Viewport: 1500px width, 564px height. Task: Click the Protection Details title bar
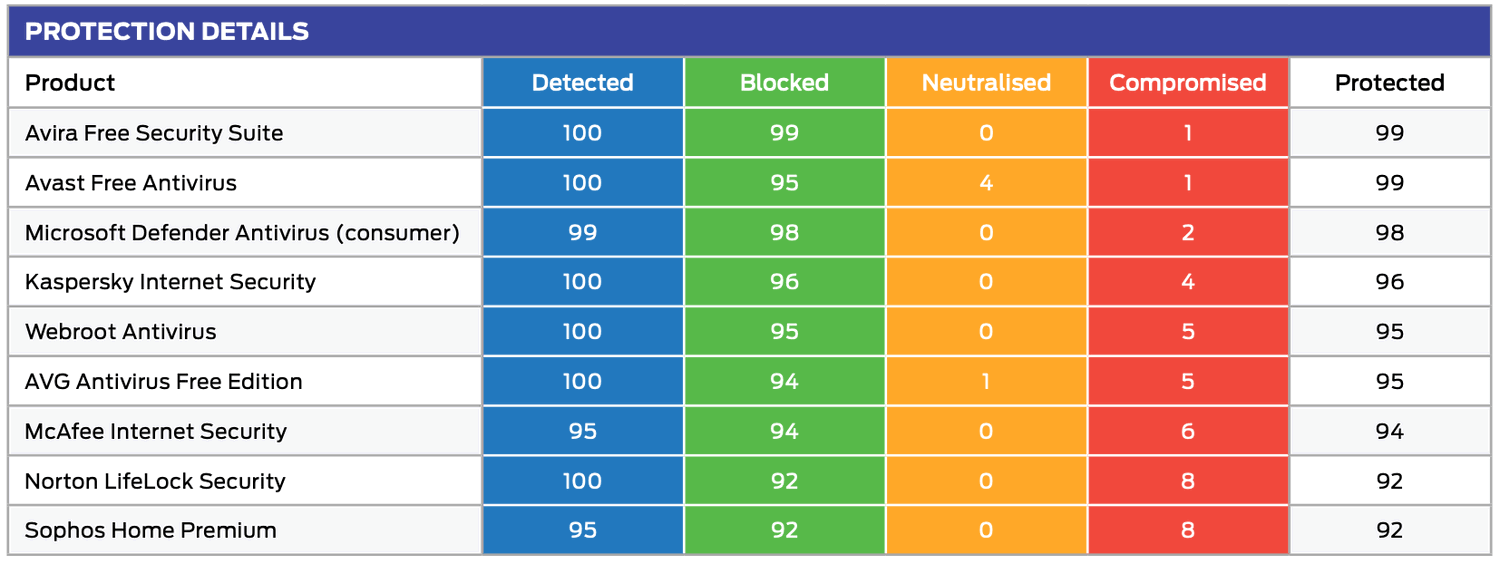[167, 31]
